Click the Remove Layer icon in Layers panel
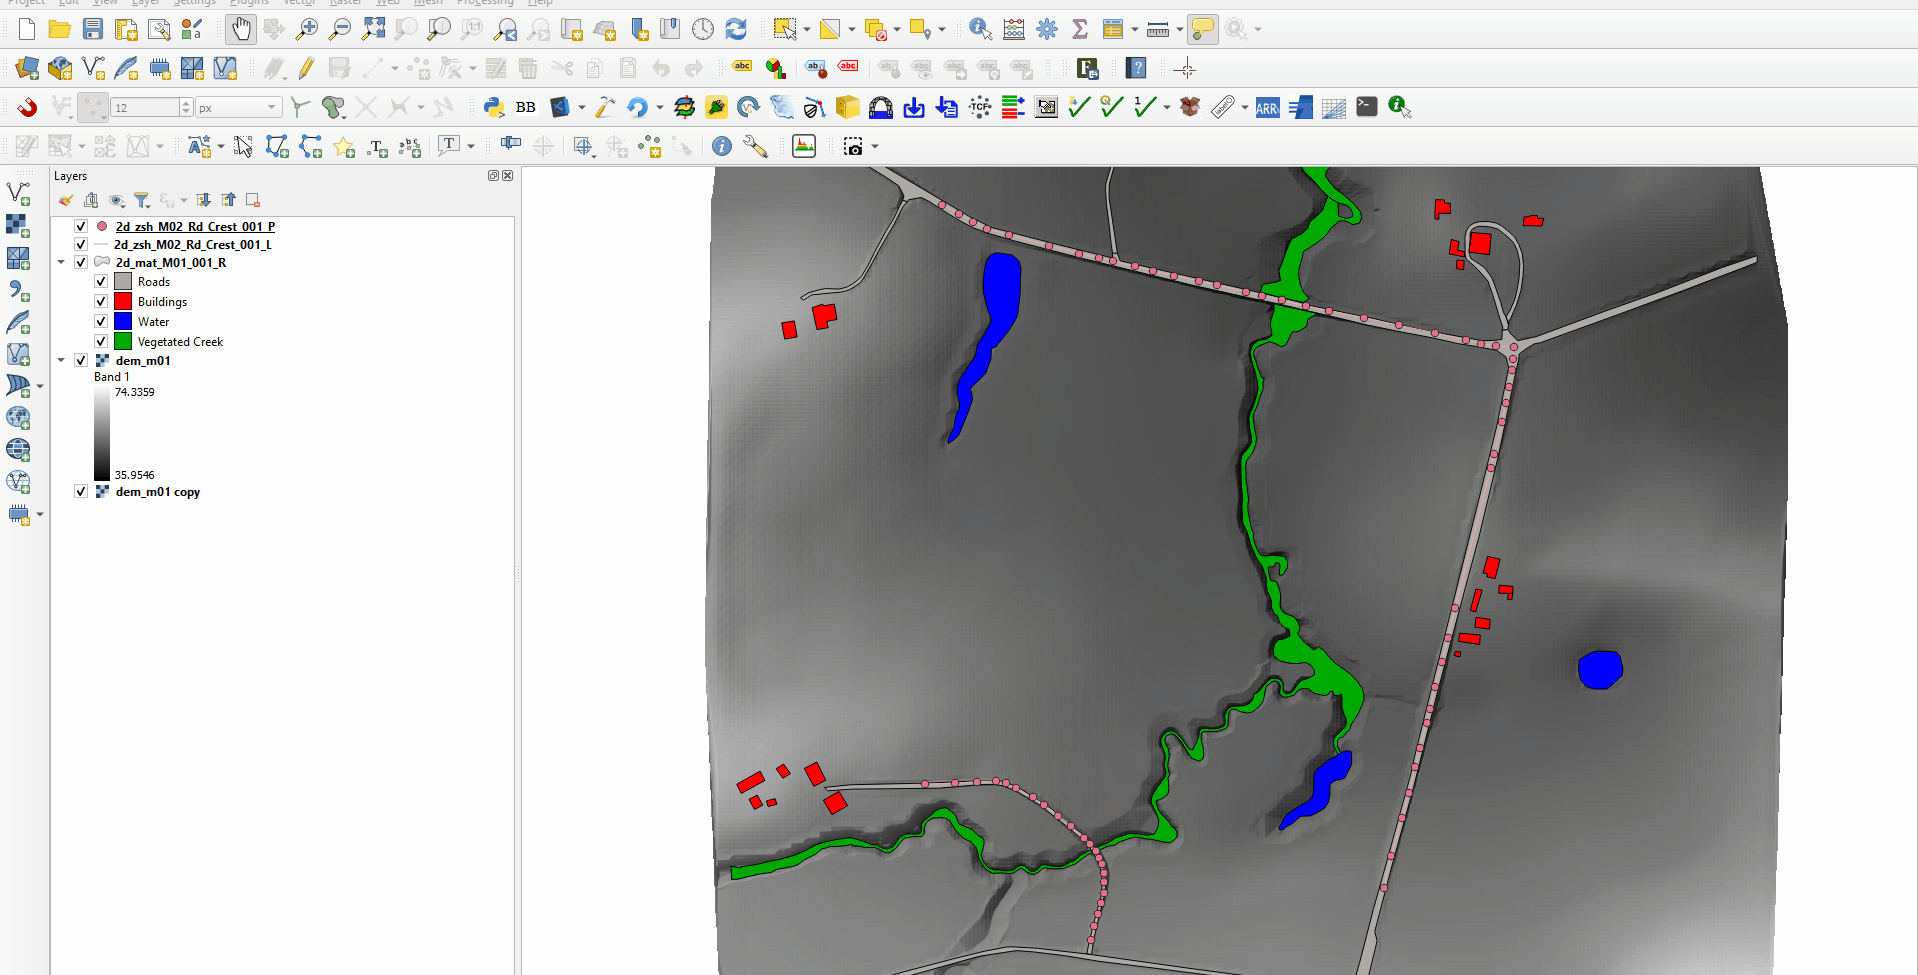 [253, 200]
